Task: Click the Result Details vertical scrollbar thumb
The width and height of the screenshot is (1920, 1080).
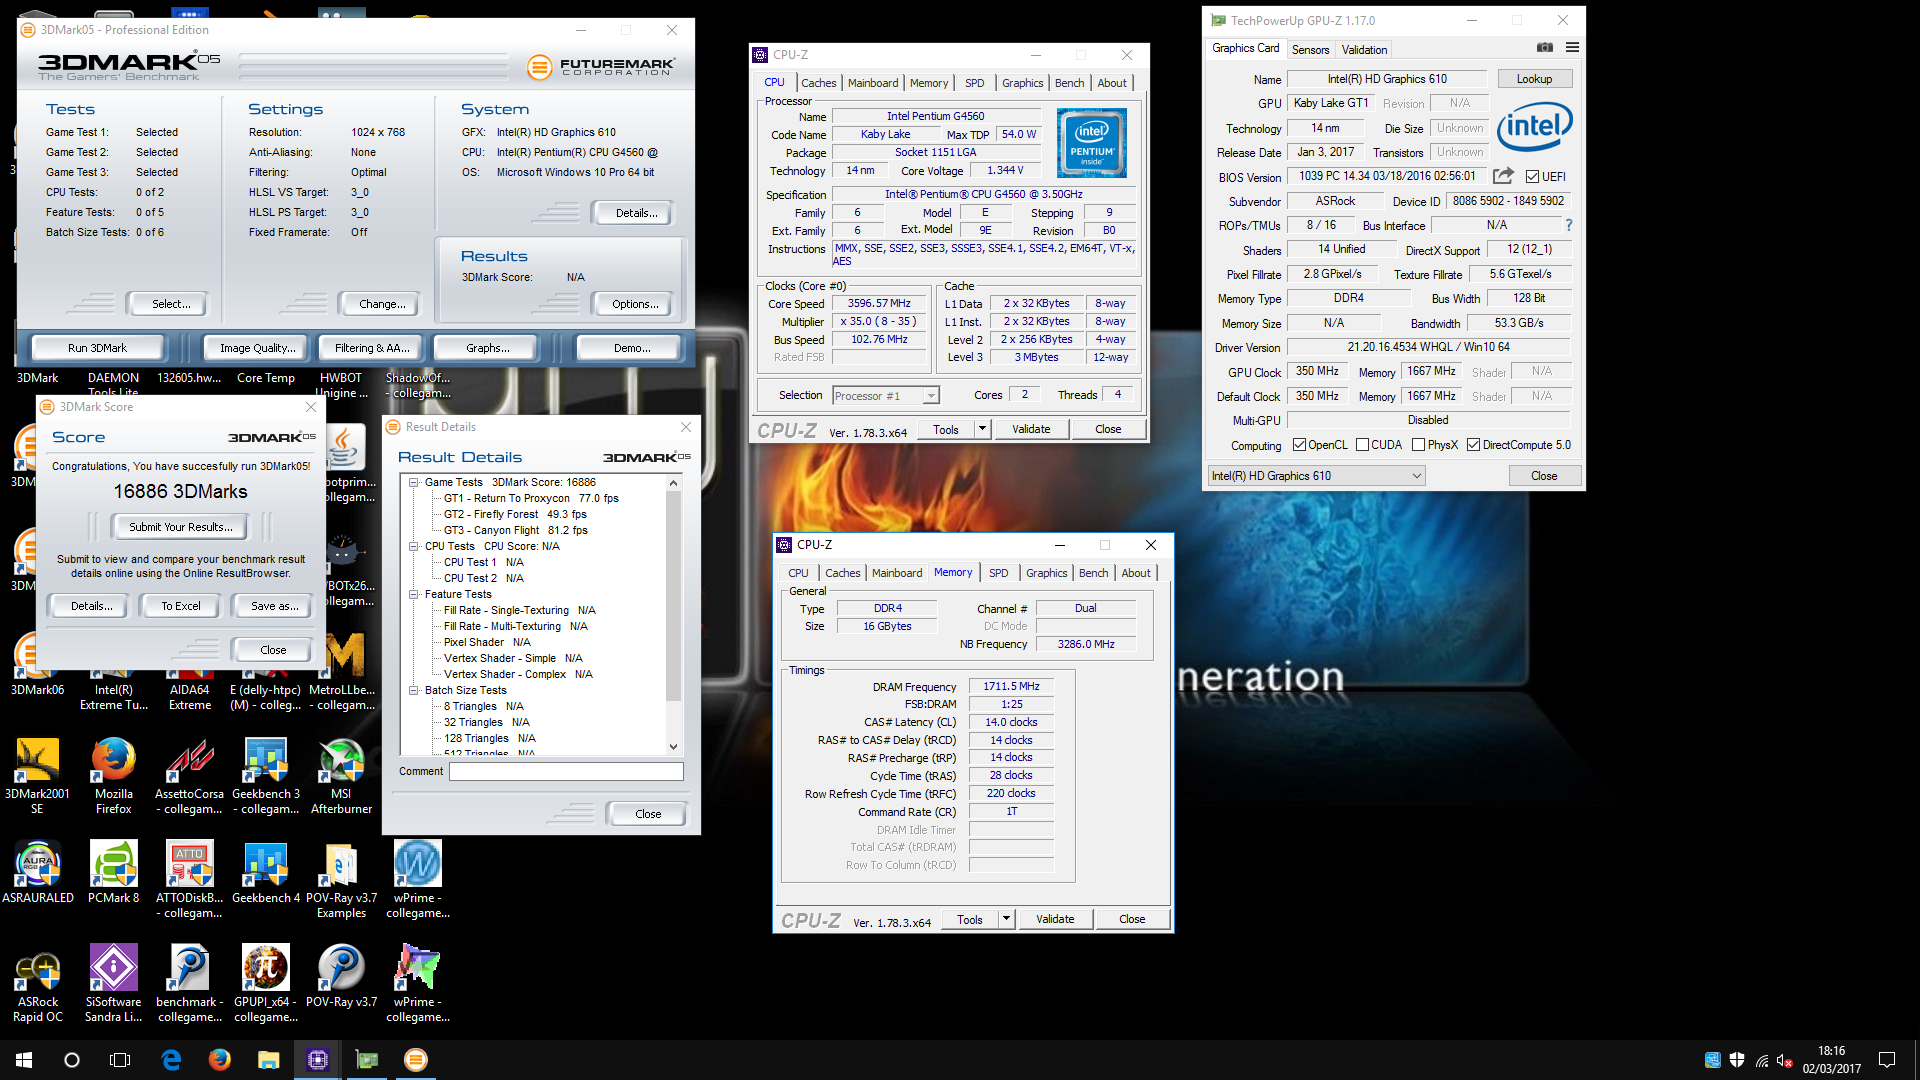Action: tap(673, 596)
